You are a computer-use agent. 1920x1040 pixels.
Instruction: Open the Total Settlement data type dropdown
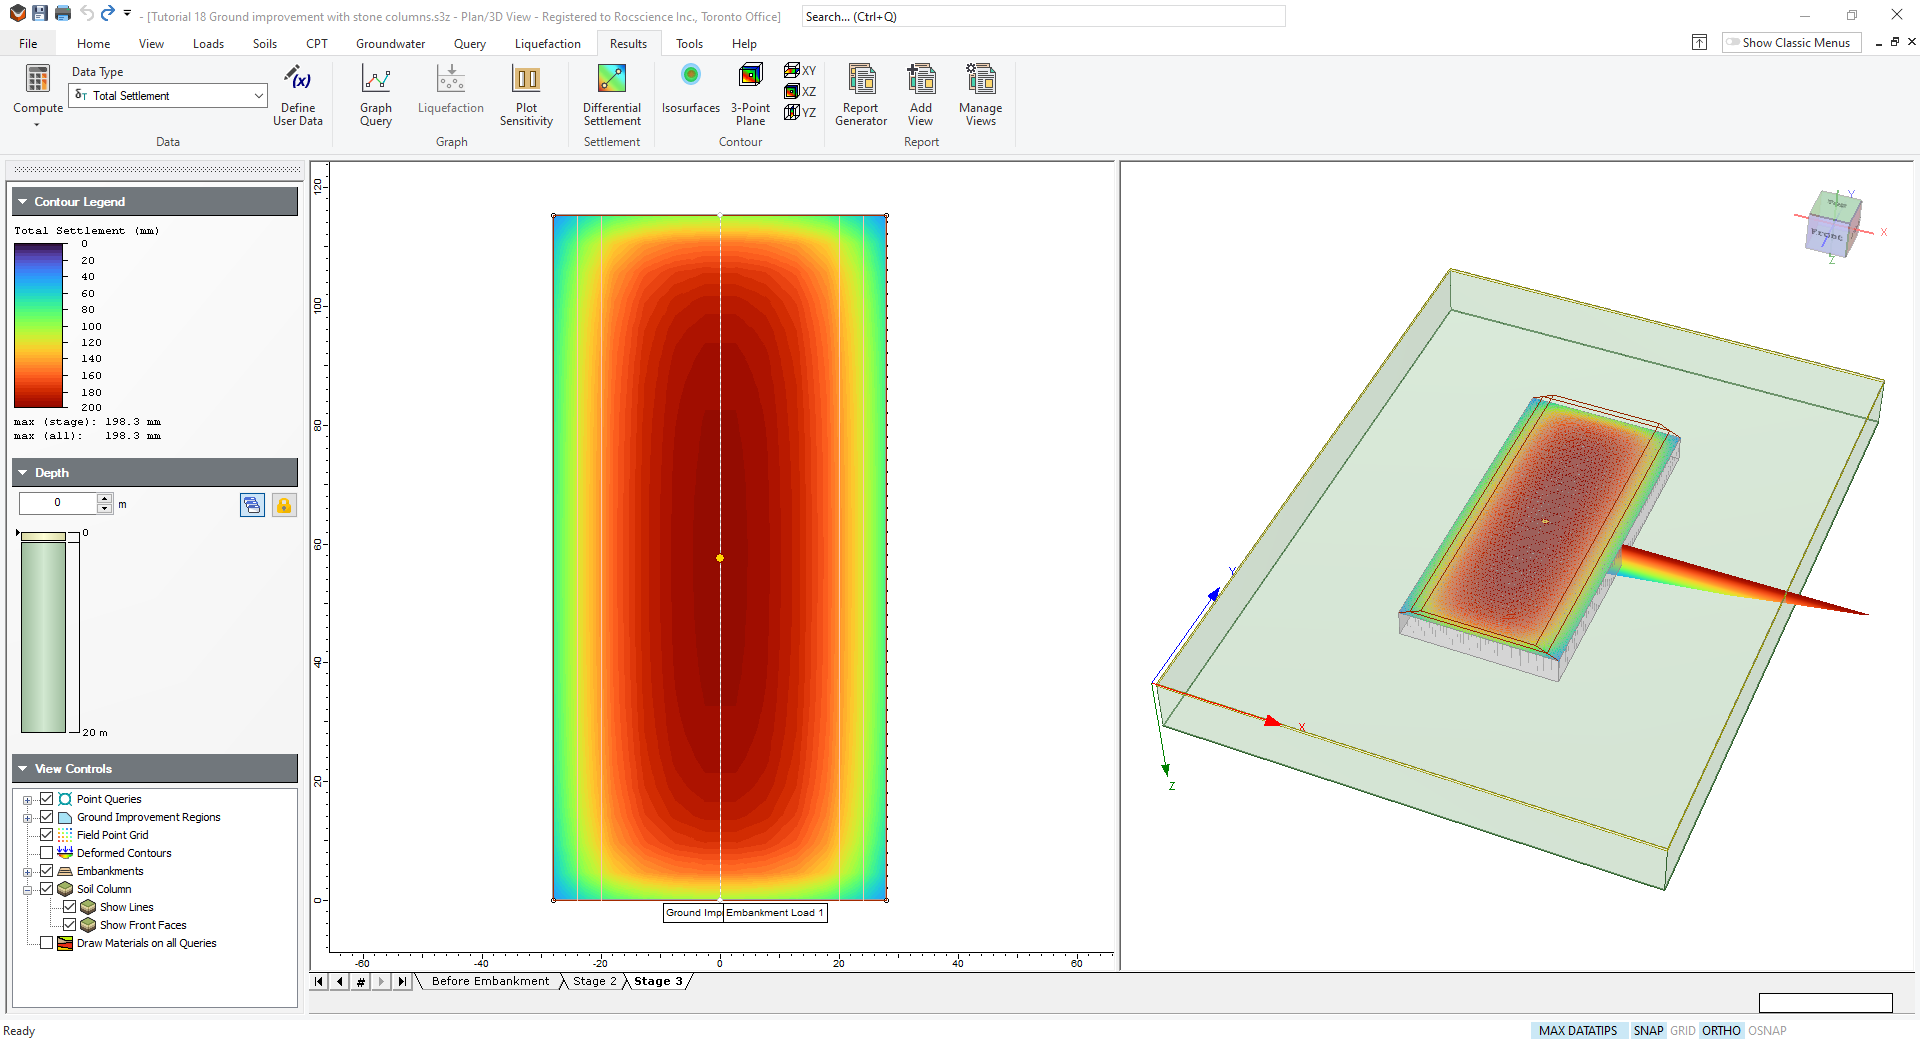[x=258, y=95]
